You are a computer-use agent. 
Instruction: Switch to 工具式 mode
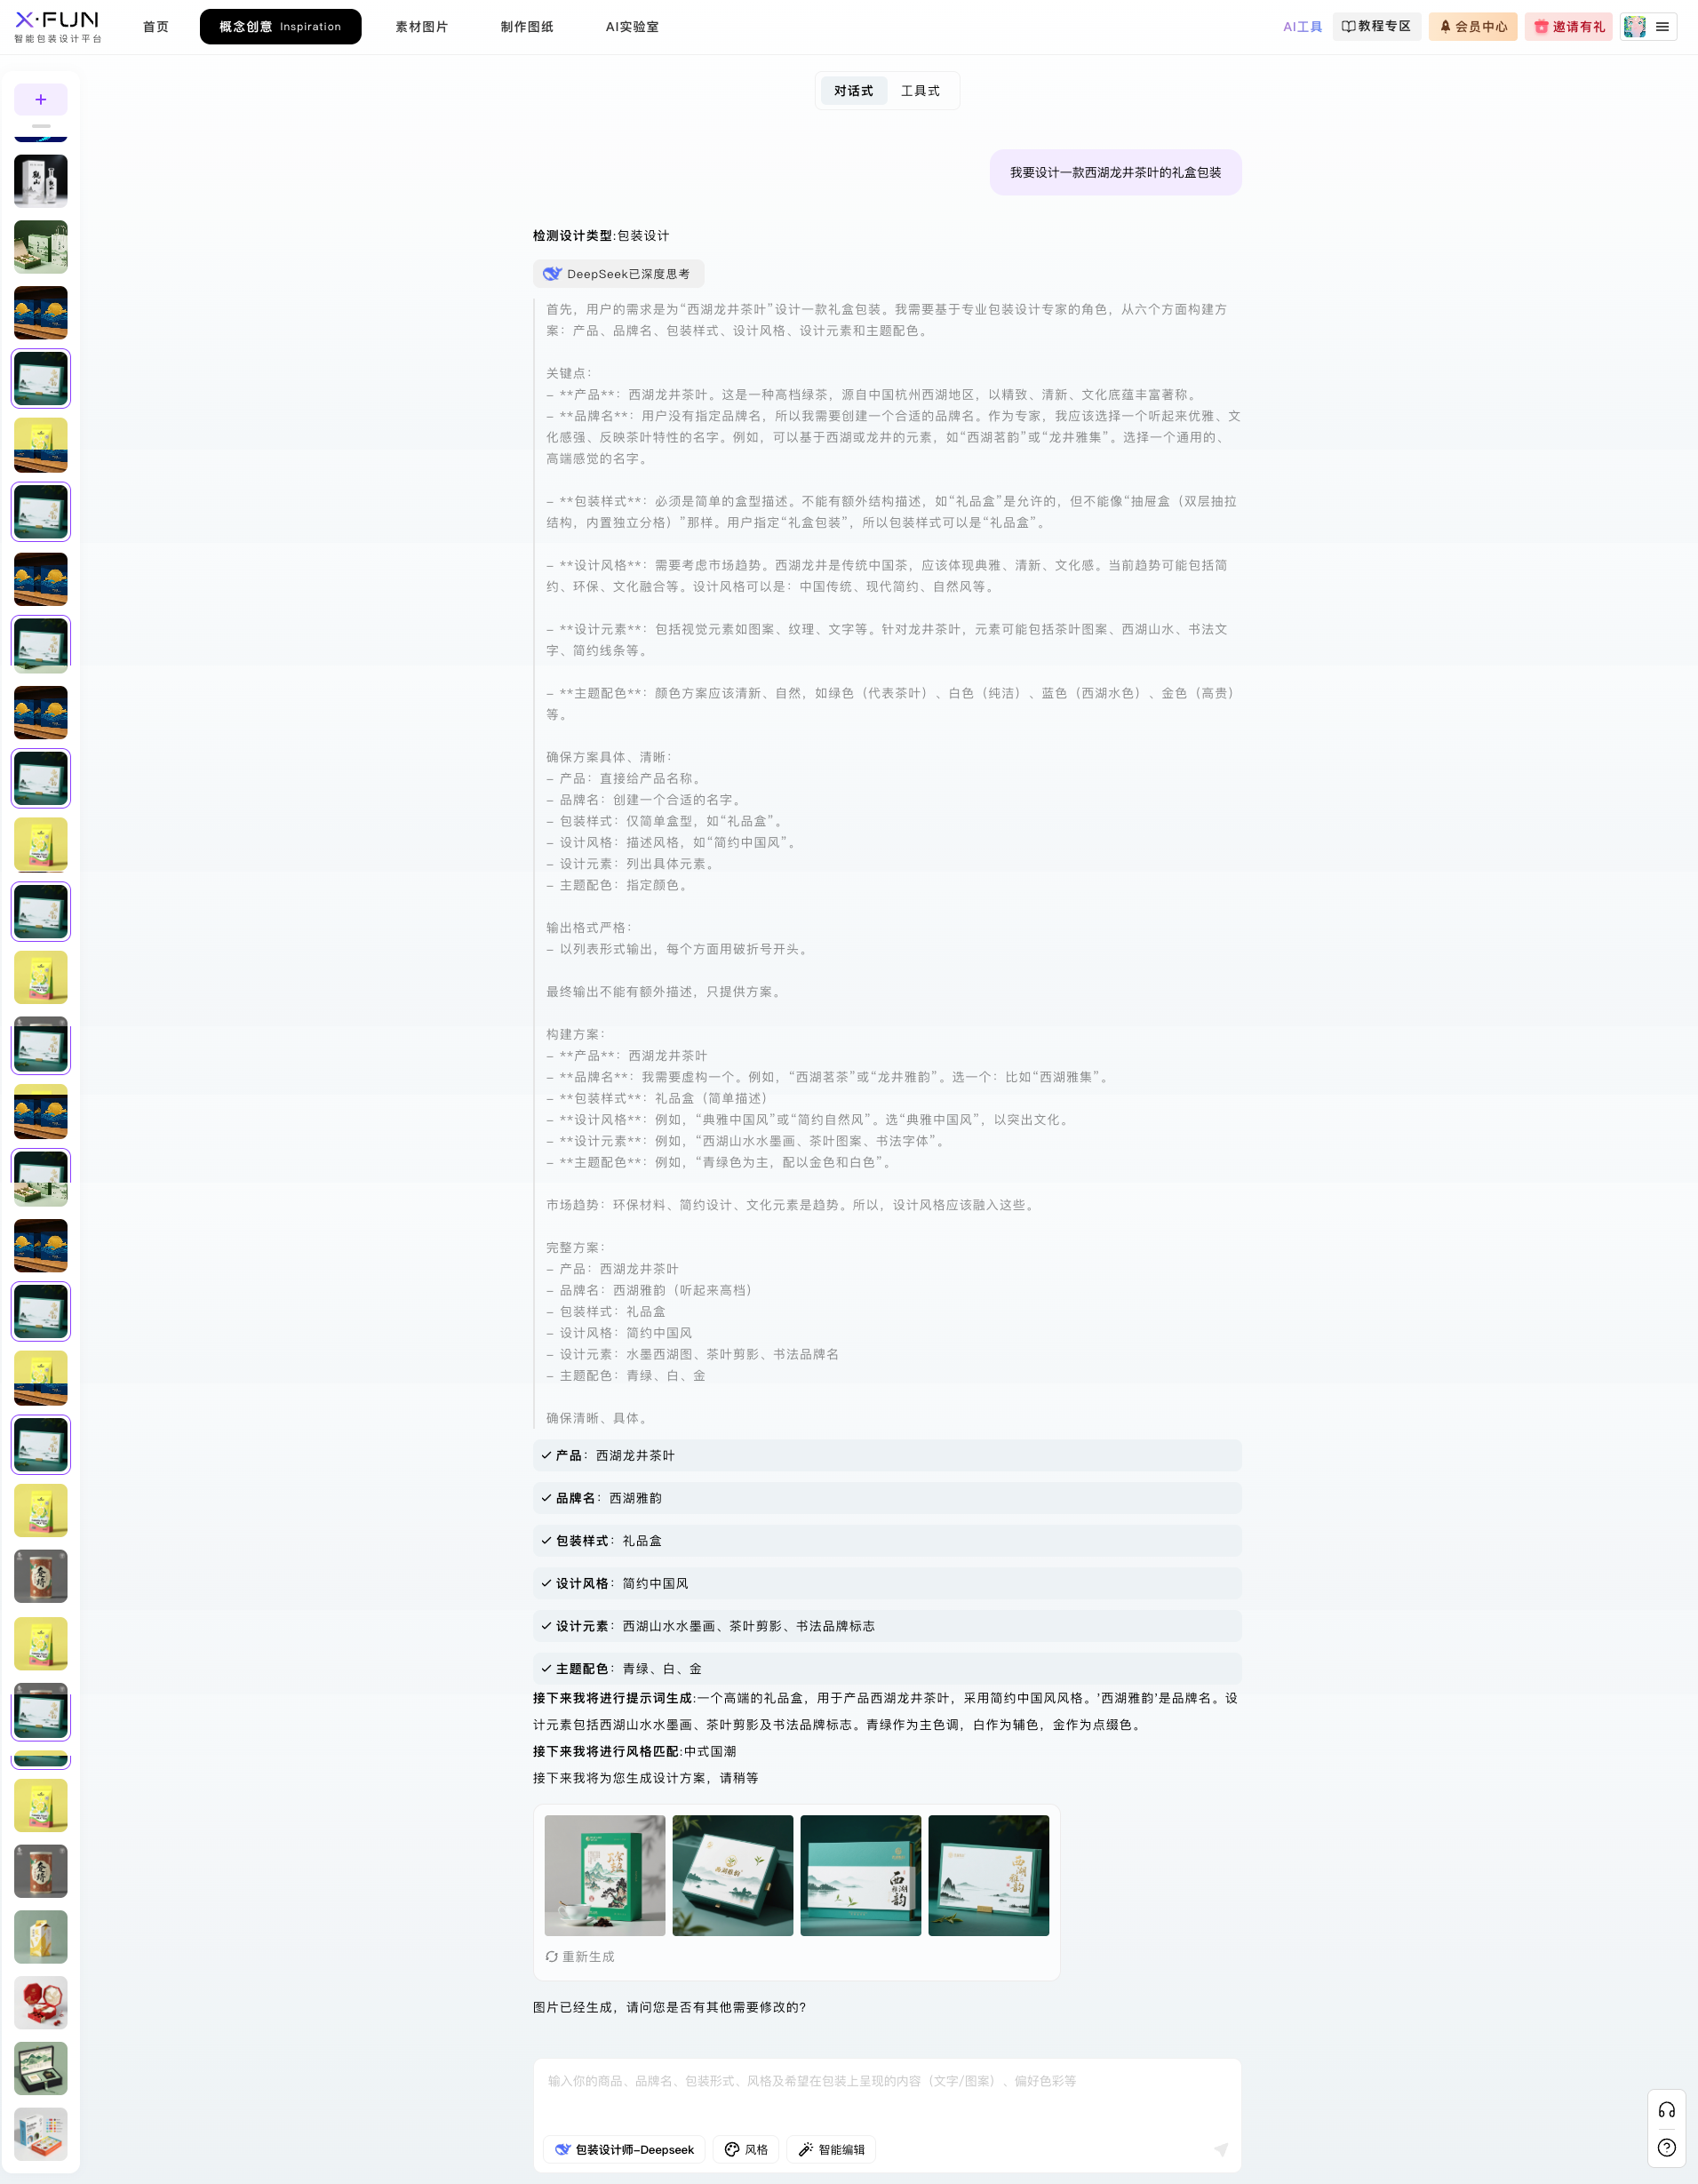(x=920, y=91)
